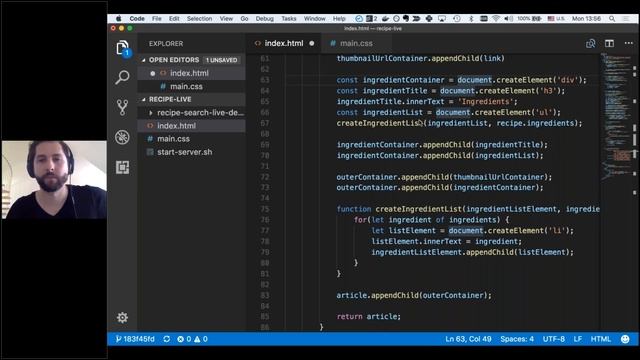Open the Debug menu

(264, 18)
